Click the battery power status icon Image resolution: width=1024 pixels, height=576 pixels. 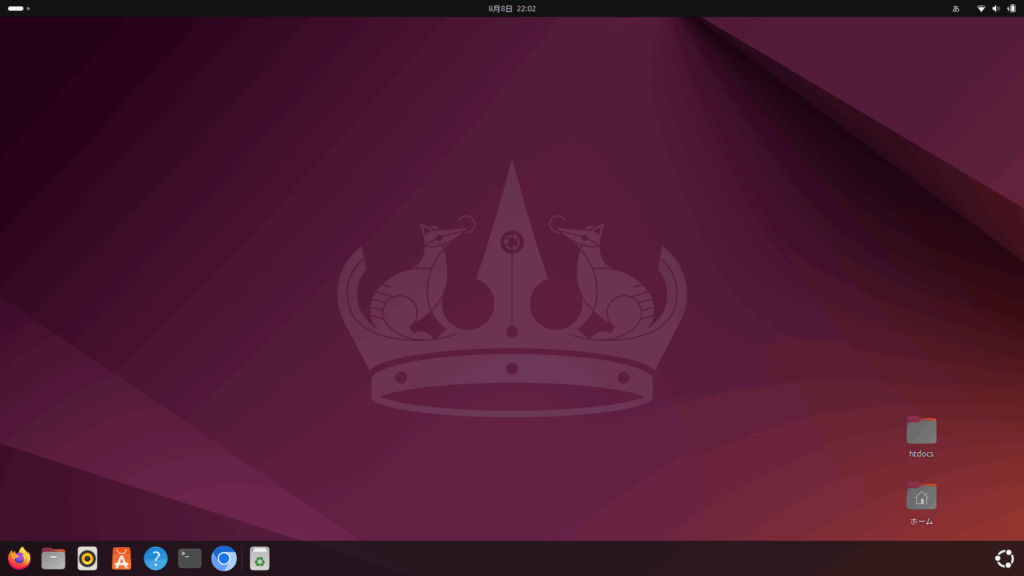(1012, 8)
